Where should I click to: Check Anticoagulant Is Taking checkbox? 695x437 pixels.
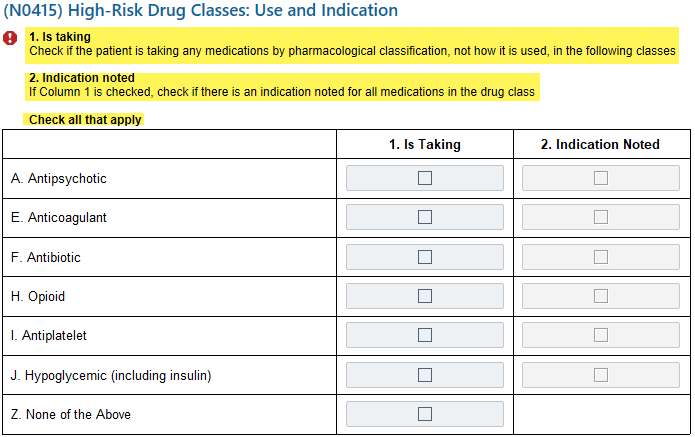425,217
